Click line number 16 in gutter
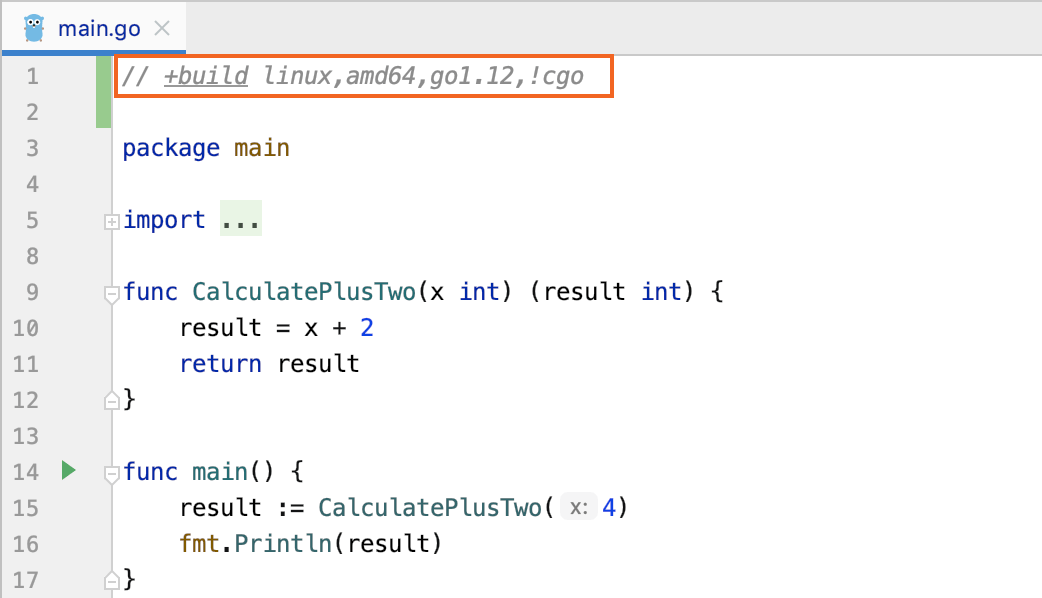Screen dimensions: 1042x598 (x=26, y=544)
